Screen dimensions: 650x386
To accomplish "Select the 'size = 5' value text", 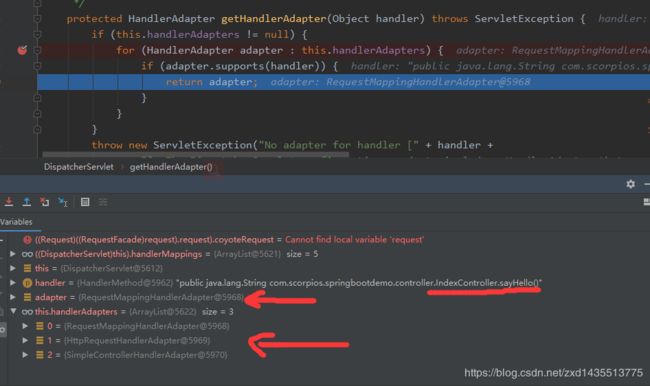I will (302, 254).
